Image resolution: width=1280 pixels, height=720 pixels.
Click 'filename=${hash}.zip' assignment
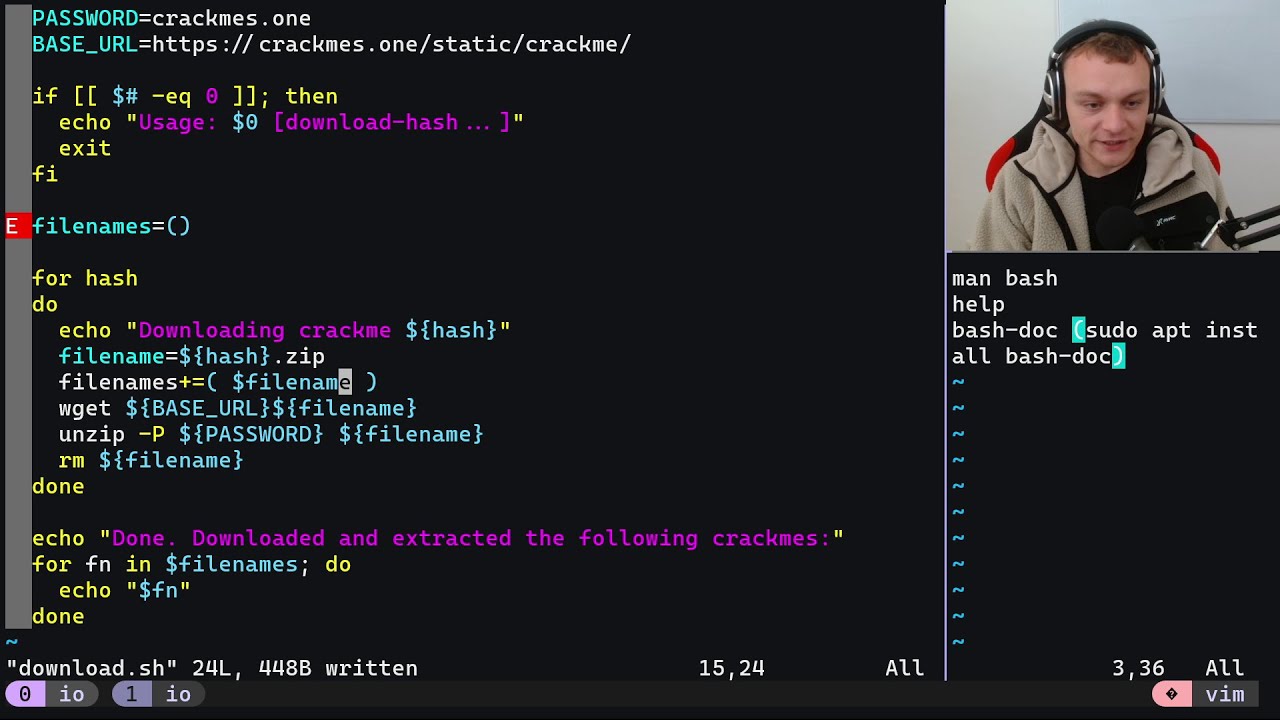click(x=192, y=356)
